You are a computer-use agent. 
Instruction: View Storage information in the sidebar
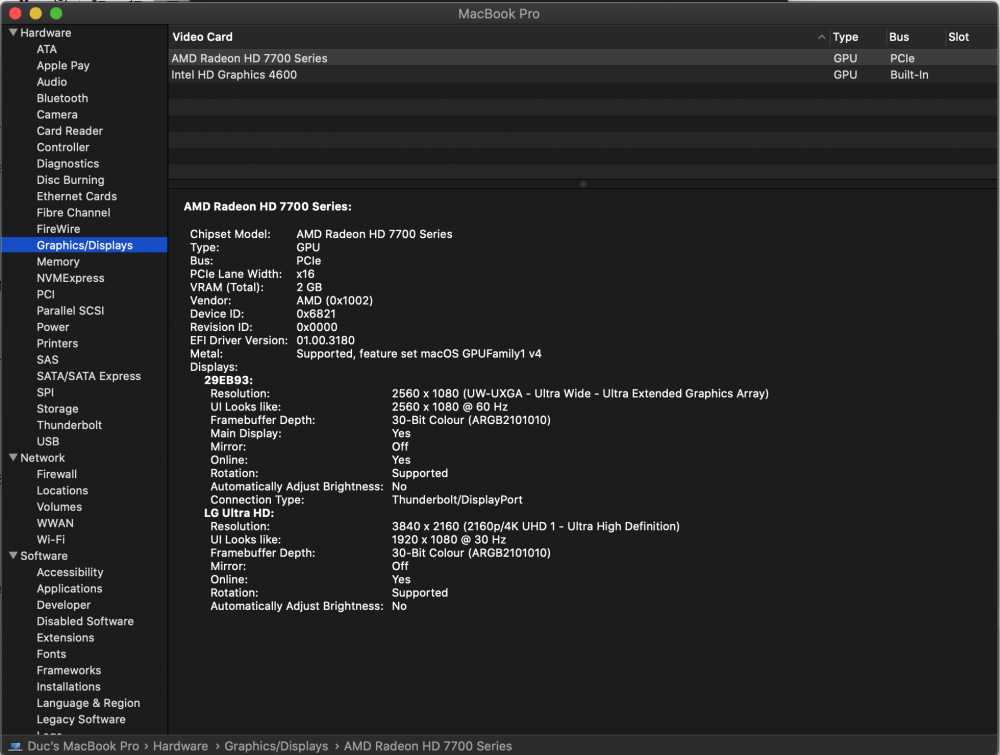(57, 408)
